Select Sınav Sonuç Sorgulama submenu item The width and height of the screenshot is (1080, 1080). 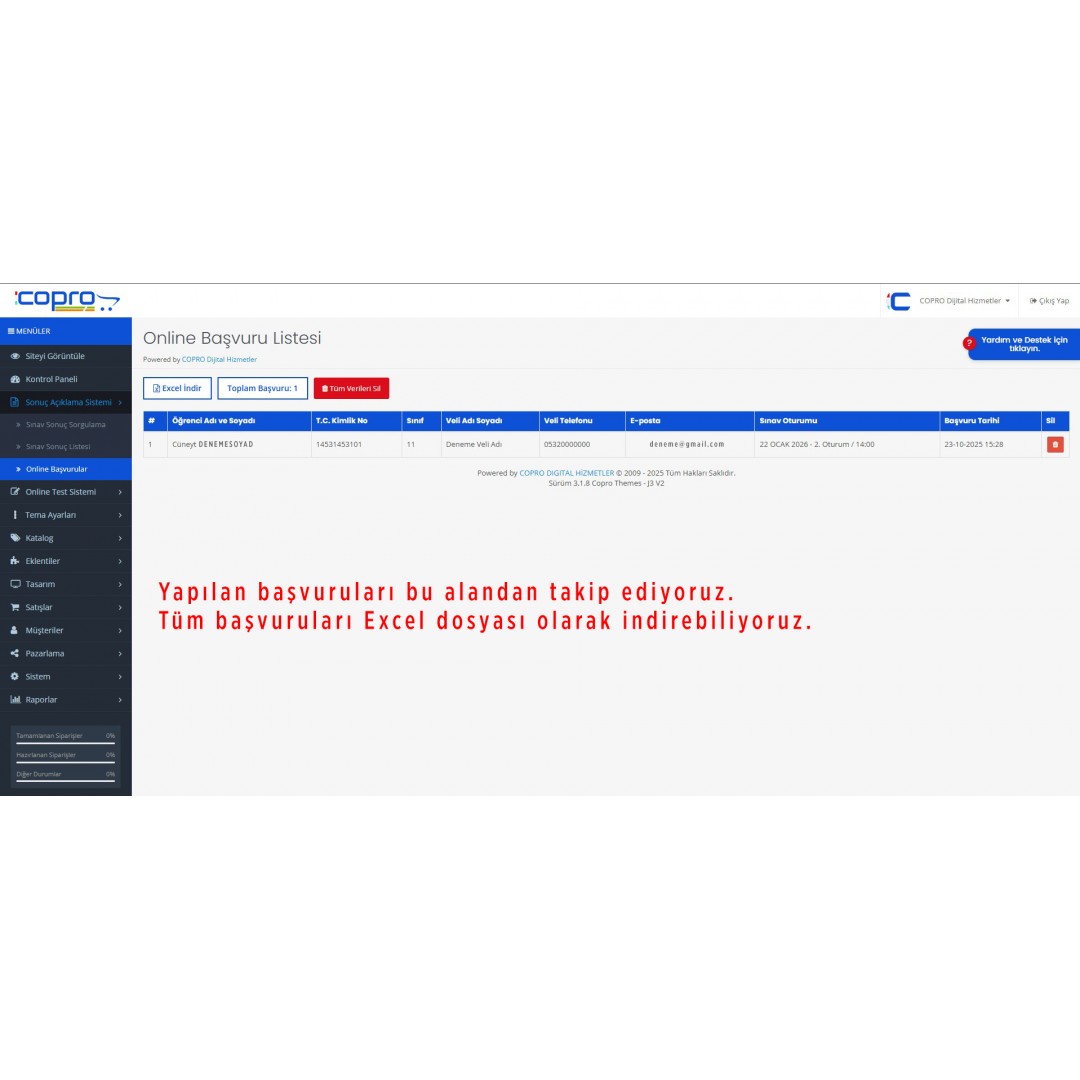coord(65,425)
